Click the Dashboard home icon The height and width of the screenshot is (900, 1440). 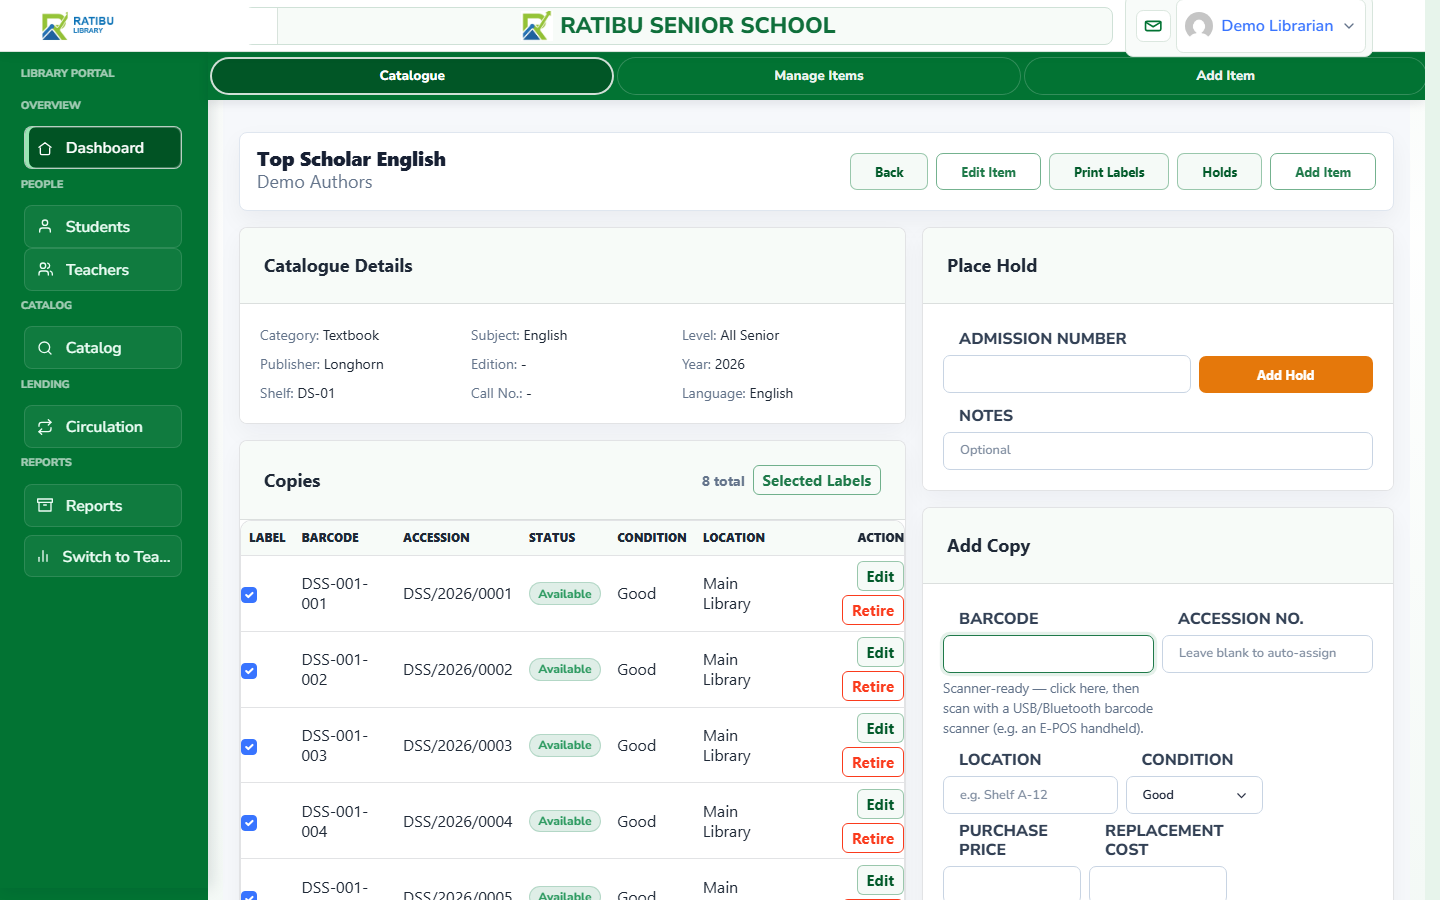[x=45, y=148]
